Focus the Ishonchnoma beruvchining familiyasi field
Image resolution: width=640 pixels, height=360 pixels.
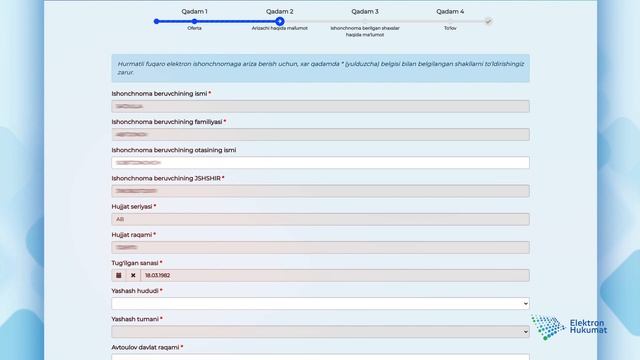[320, 134]
